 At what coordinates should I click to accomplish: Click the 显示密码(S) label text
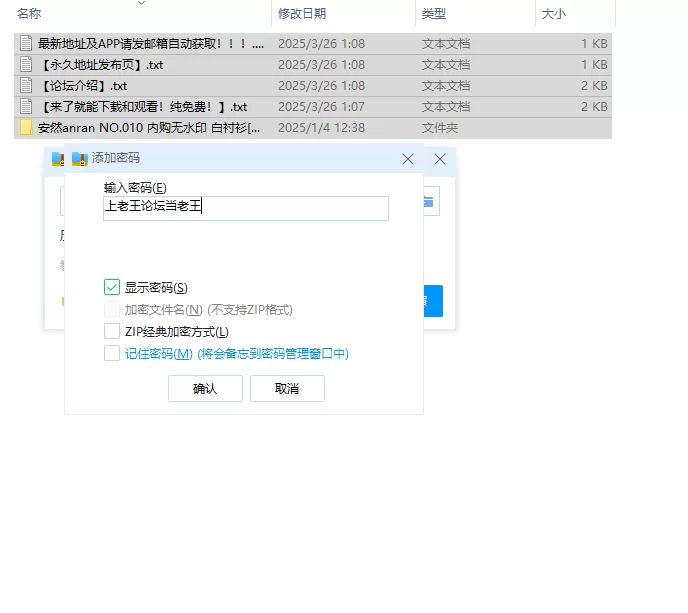156,288
